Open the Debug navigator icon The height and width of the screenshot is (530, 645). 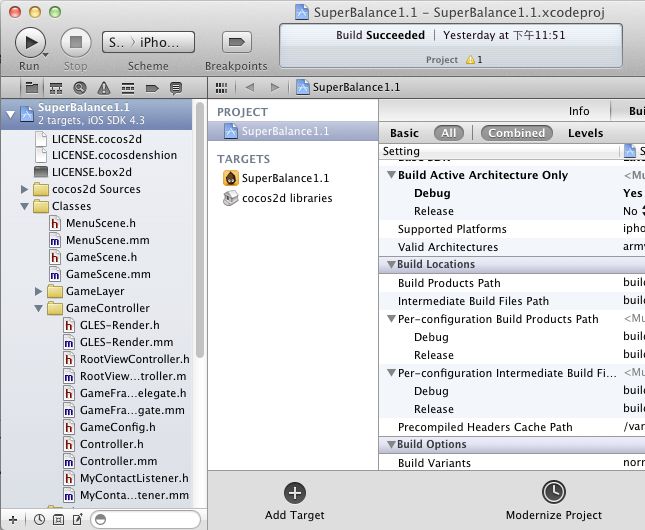click(128, 88)
